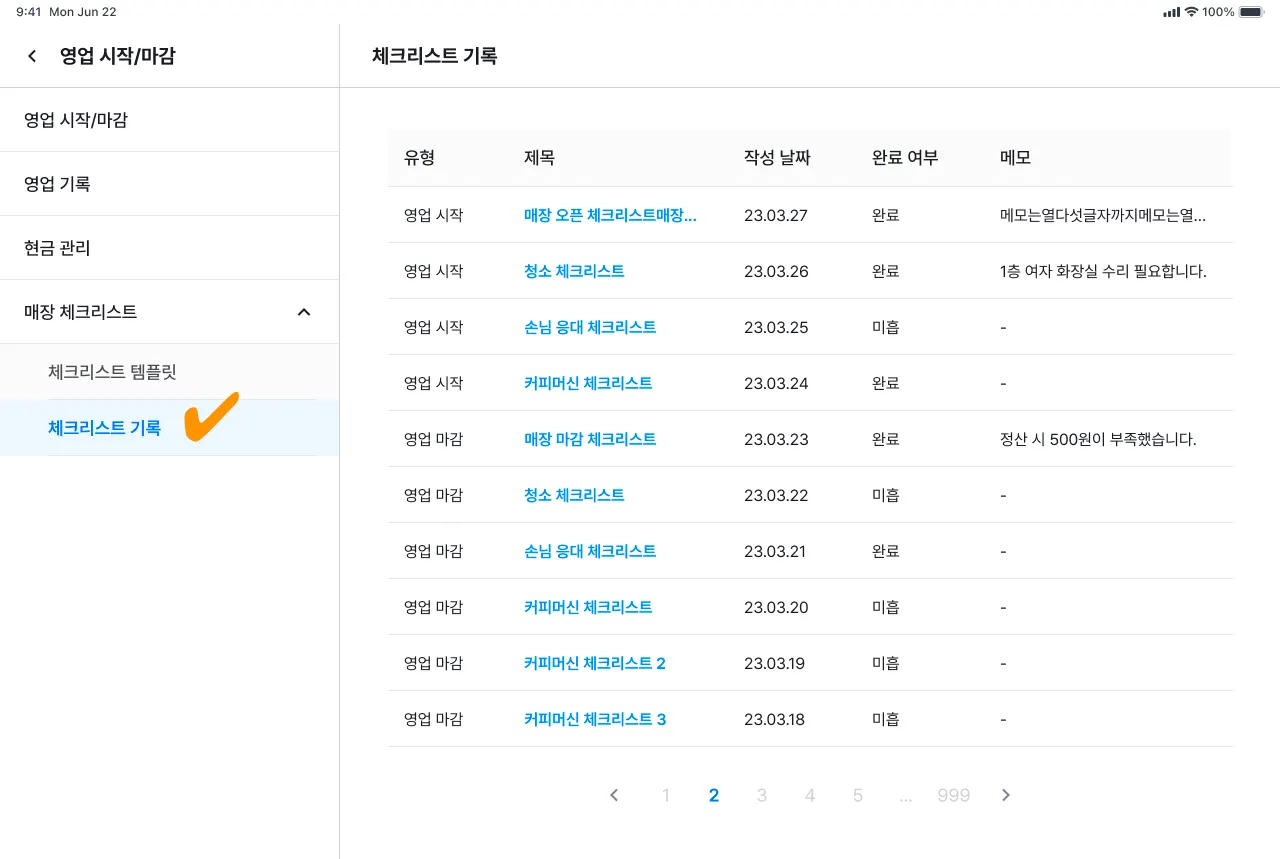Click the pagination ellipsis for more pages

tap(906, 795)
